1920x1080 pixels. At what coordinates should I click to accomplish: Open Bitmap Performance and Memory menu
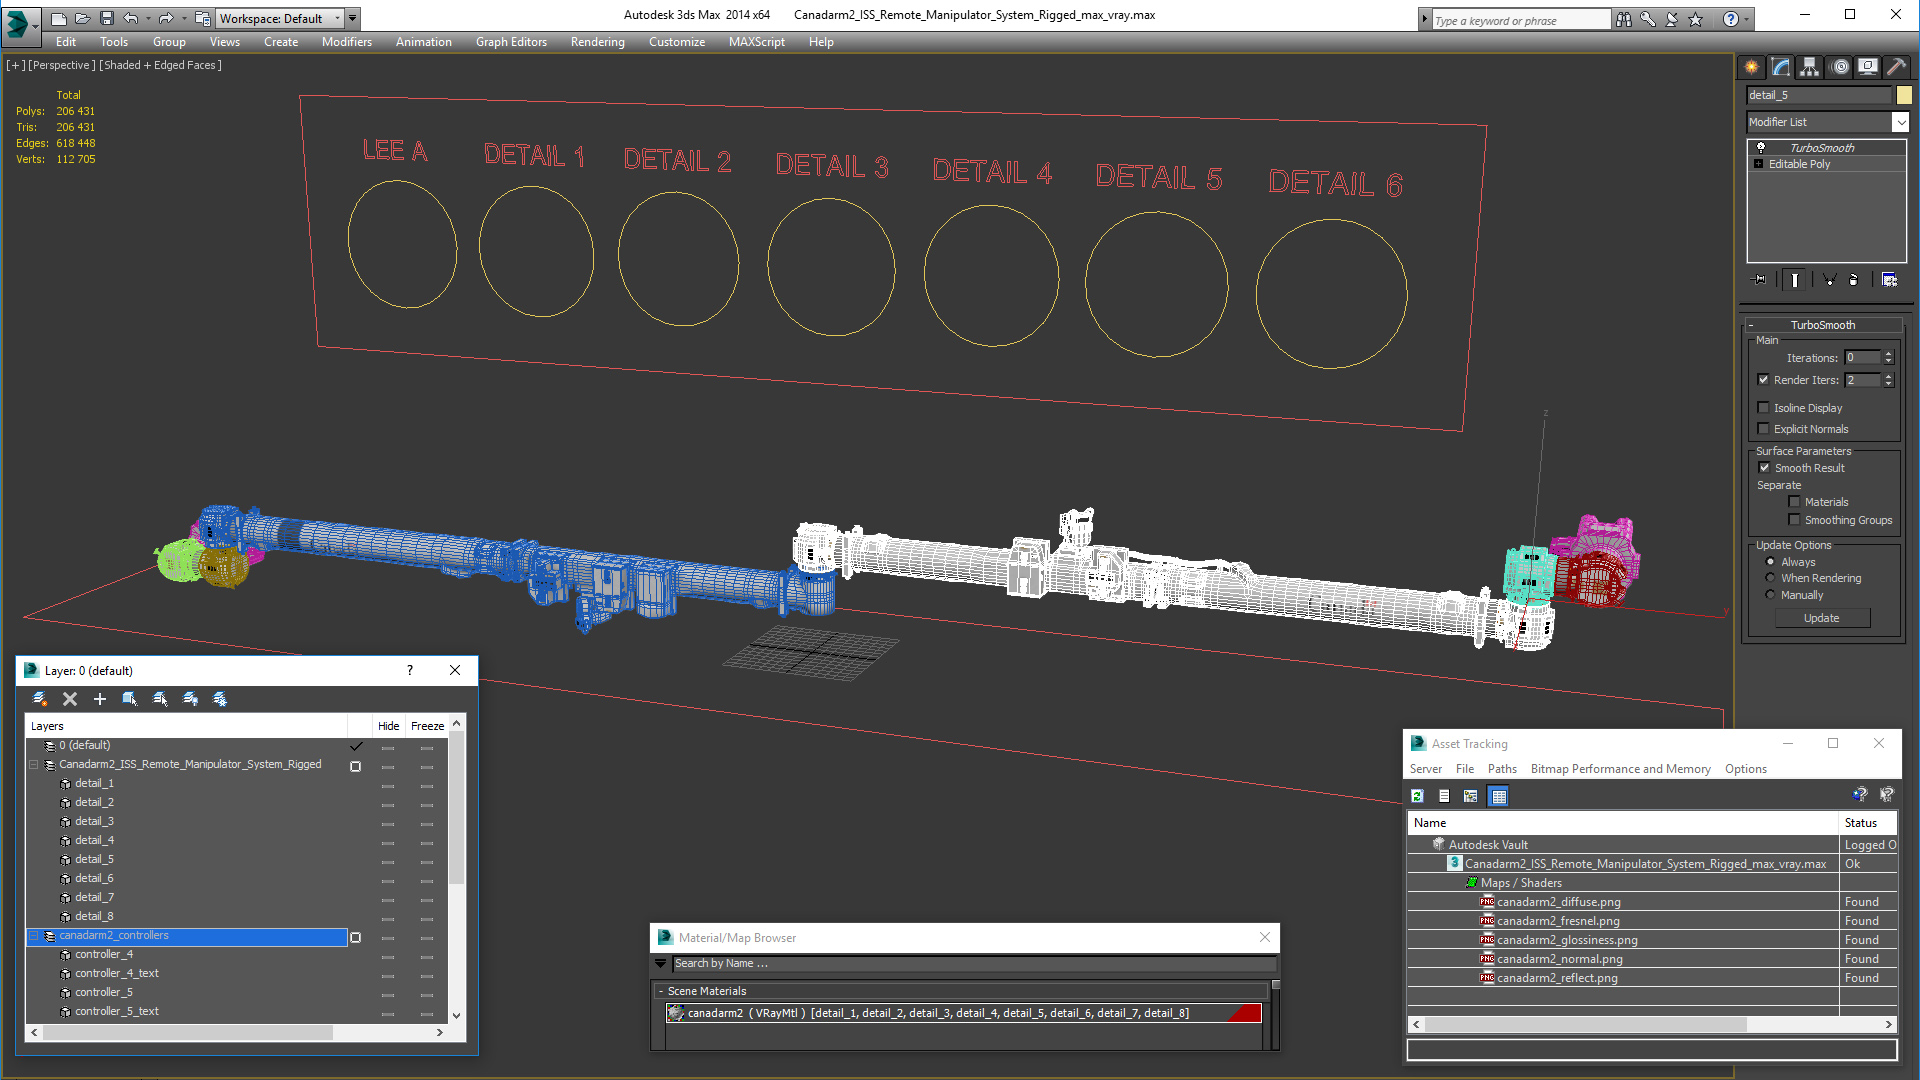[1620, 769]
